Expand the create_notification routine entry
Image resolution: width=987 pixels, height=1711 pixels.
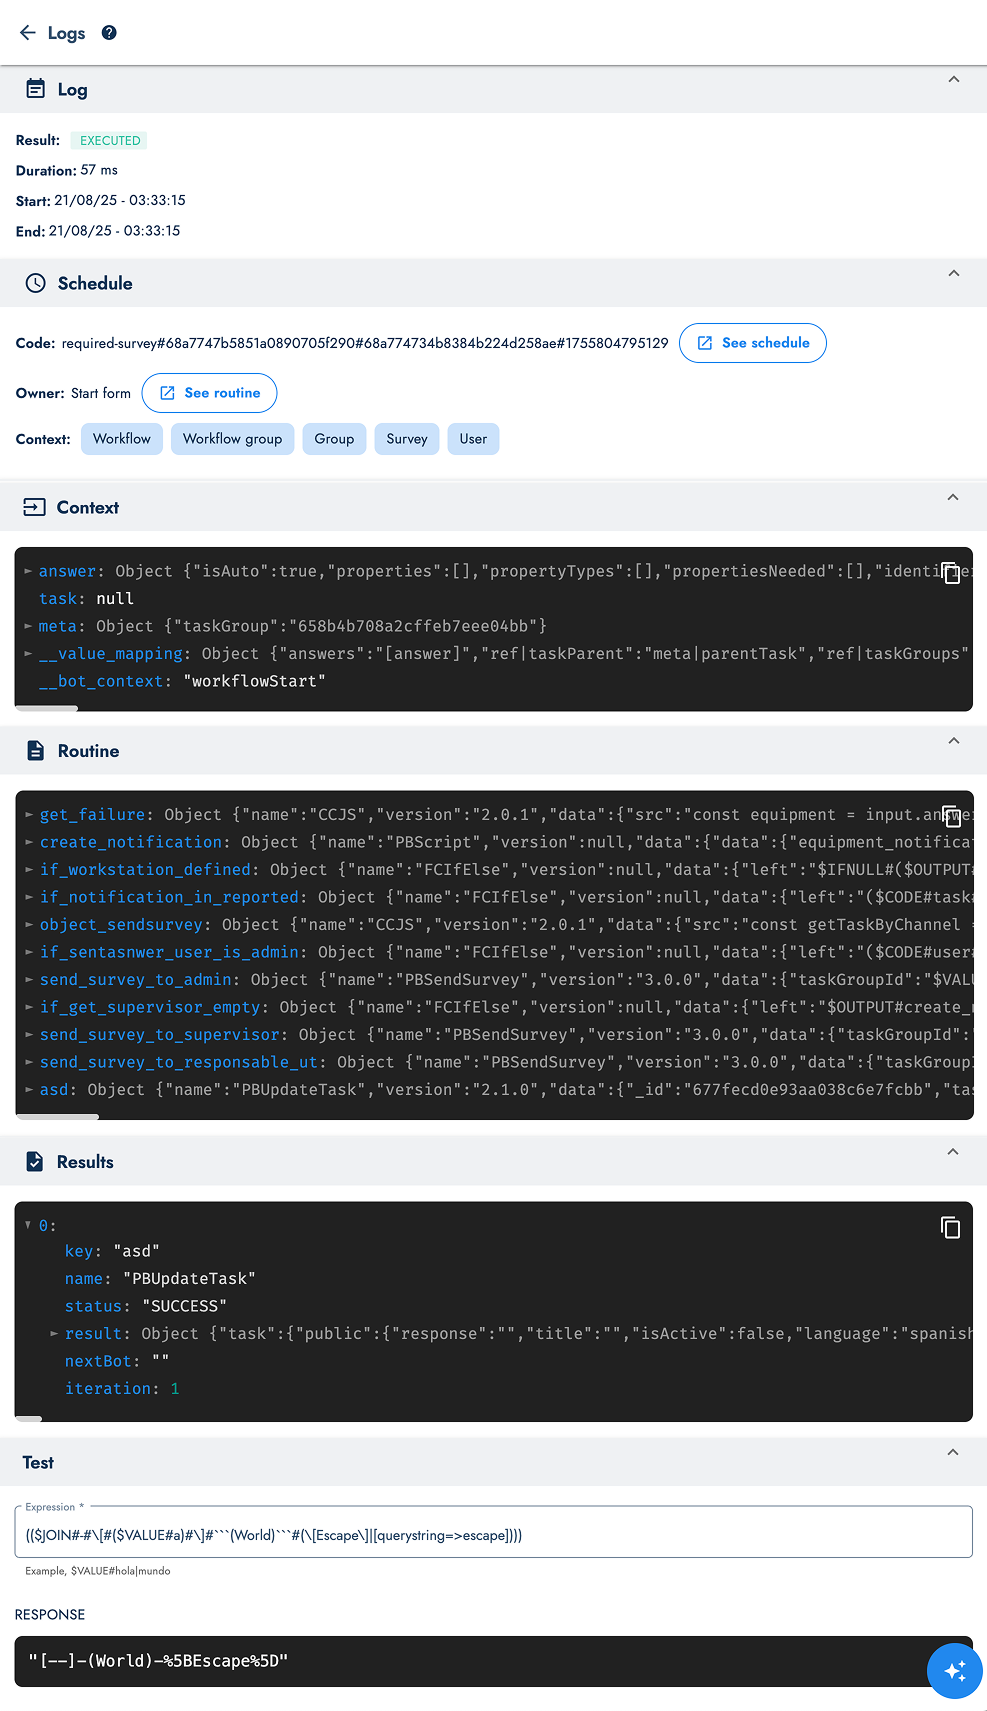click(x=29, y=843)
